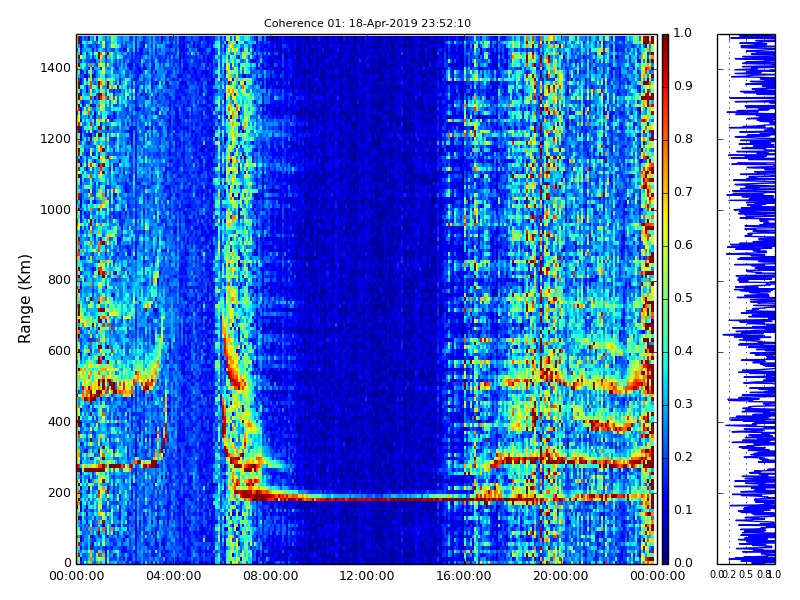Click the colorbar 0.5 label
Viewport: 800px width, 600px height.
[x=683, y=298]
